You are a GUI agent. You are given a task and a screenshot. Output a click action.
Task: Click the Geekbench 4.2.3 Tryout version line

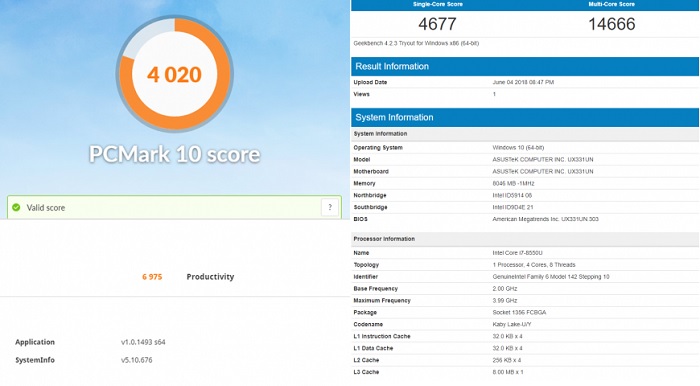coord(416,43)
